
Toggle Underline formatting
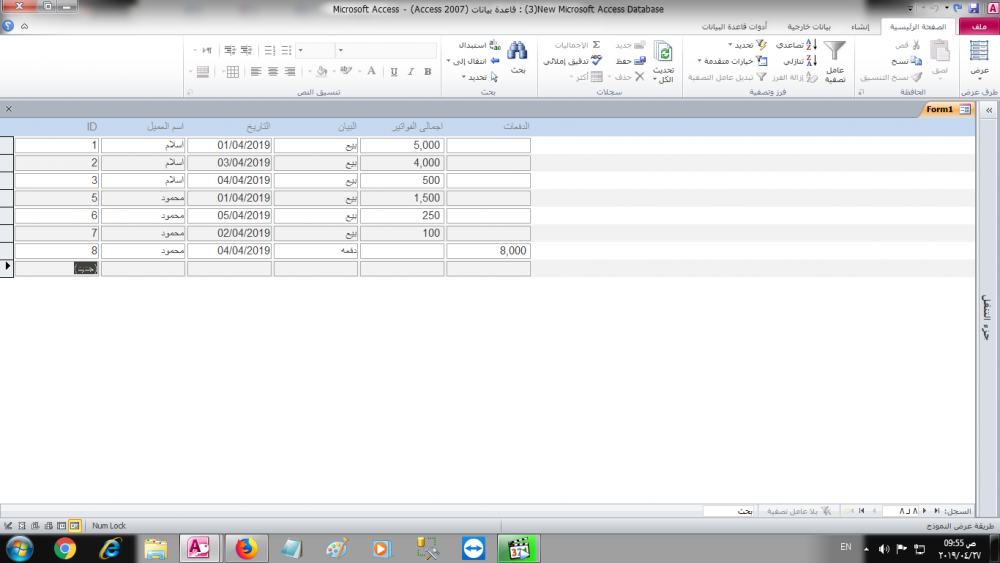[393, 71]
